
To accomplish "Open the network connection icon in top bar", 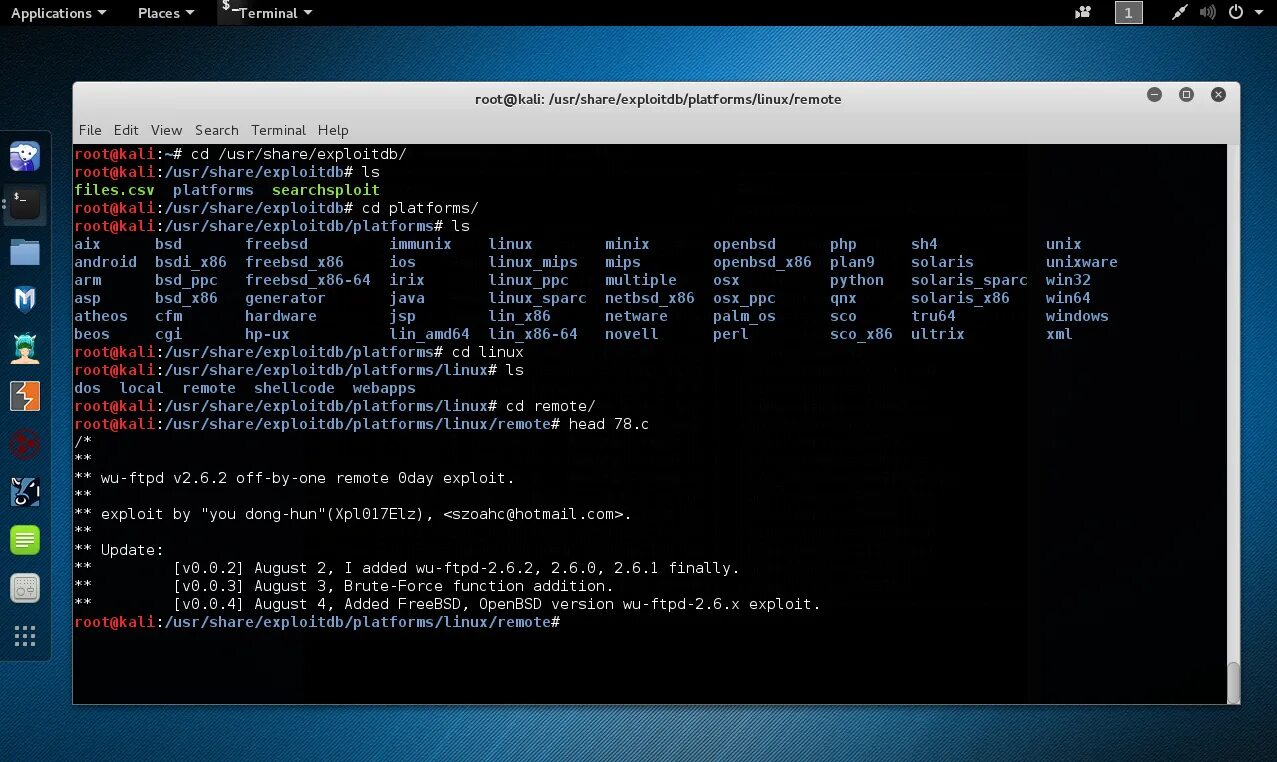I will (1180, 13).
